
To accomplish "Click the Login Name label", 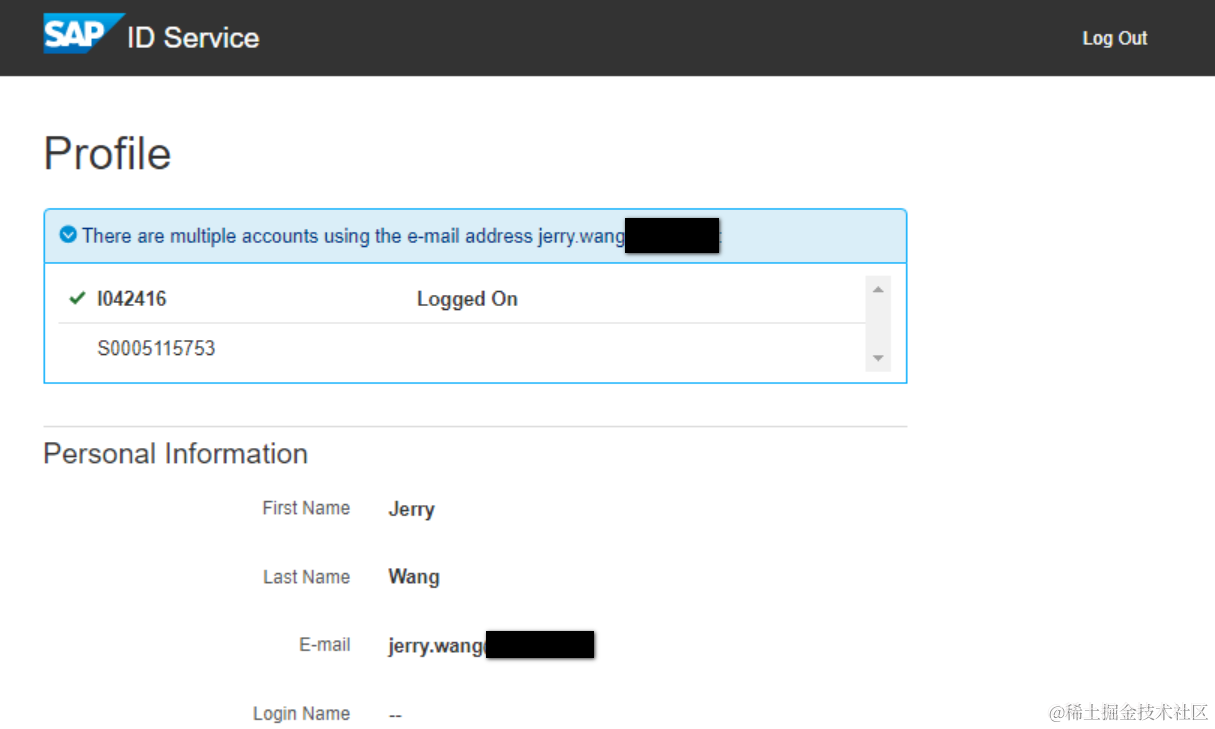I will click(x=301, y=714).
